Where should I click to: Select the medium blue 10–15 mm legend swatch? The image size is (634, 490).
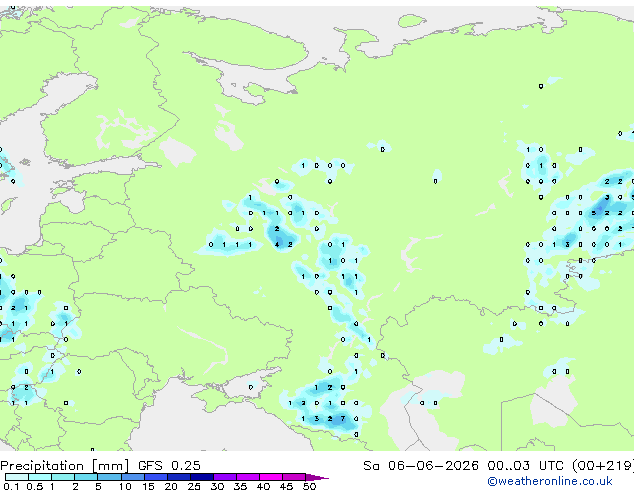click(133, 477)
